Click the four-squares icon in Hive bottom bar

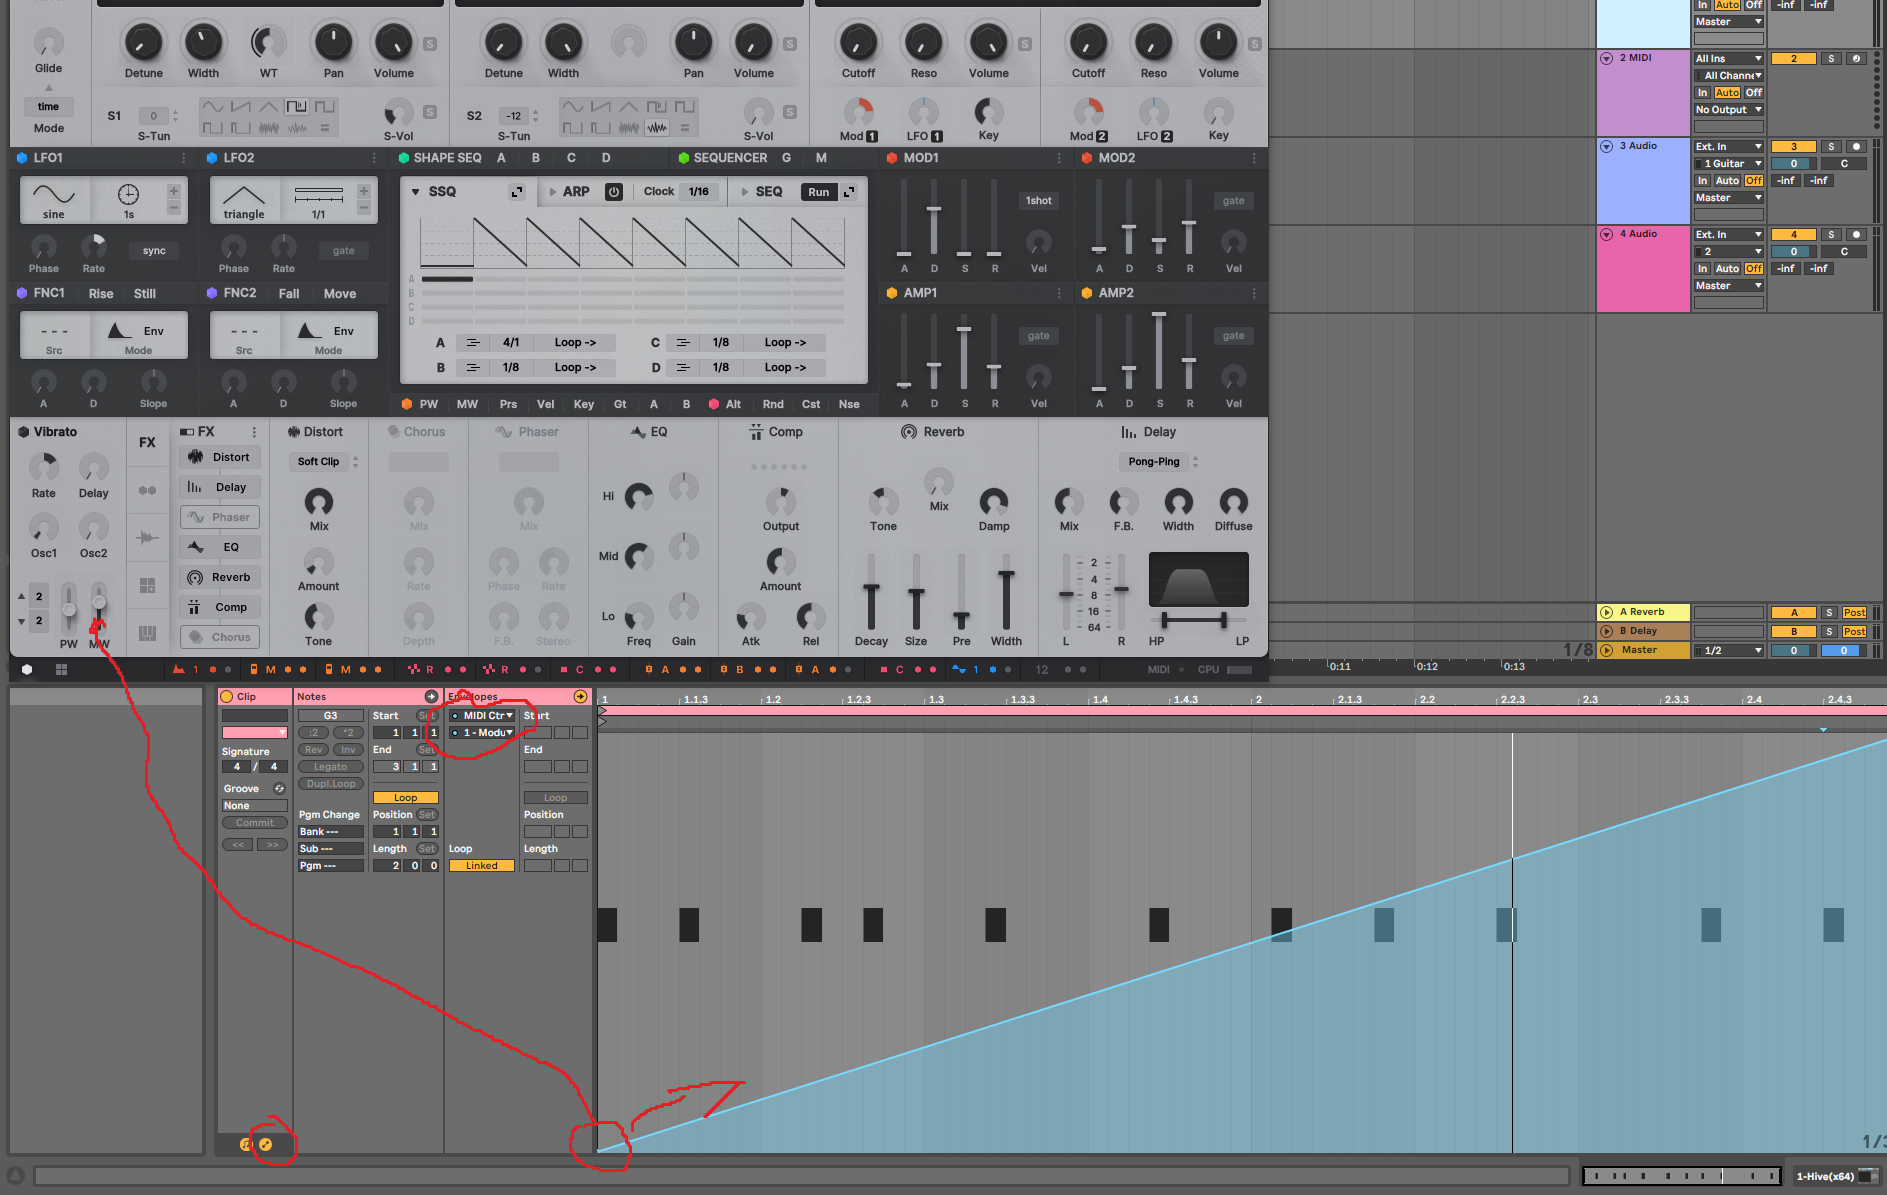tap(61, 669)
